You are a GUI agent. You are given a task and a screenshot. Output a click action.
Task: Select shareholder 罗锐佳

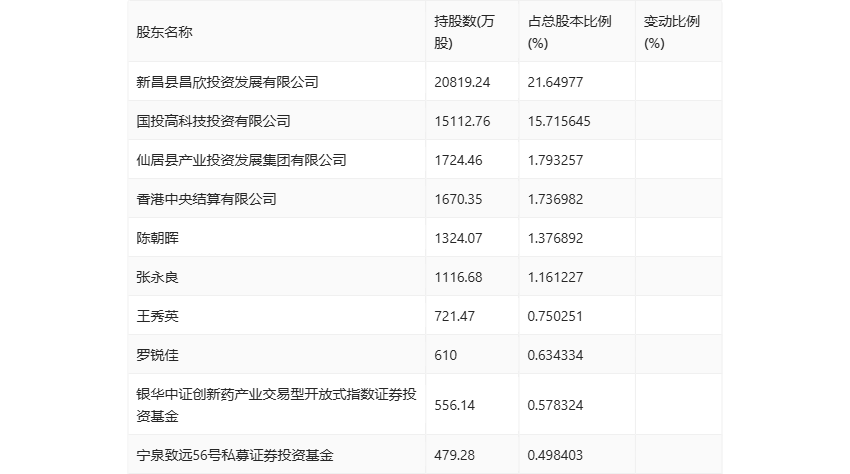point(157,355)
